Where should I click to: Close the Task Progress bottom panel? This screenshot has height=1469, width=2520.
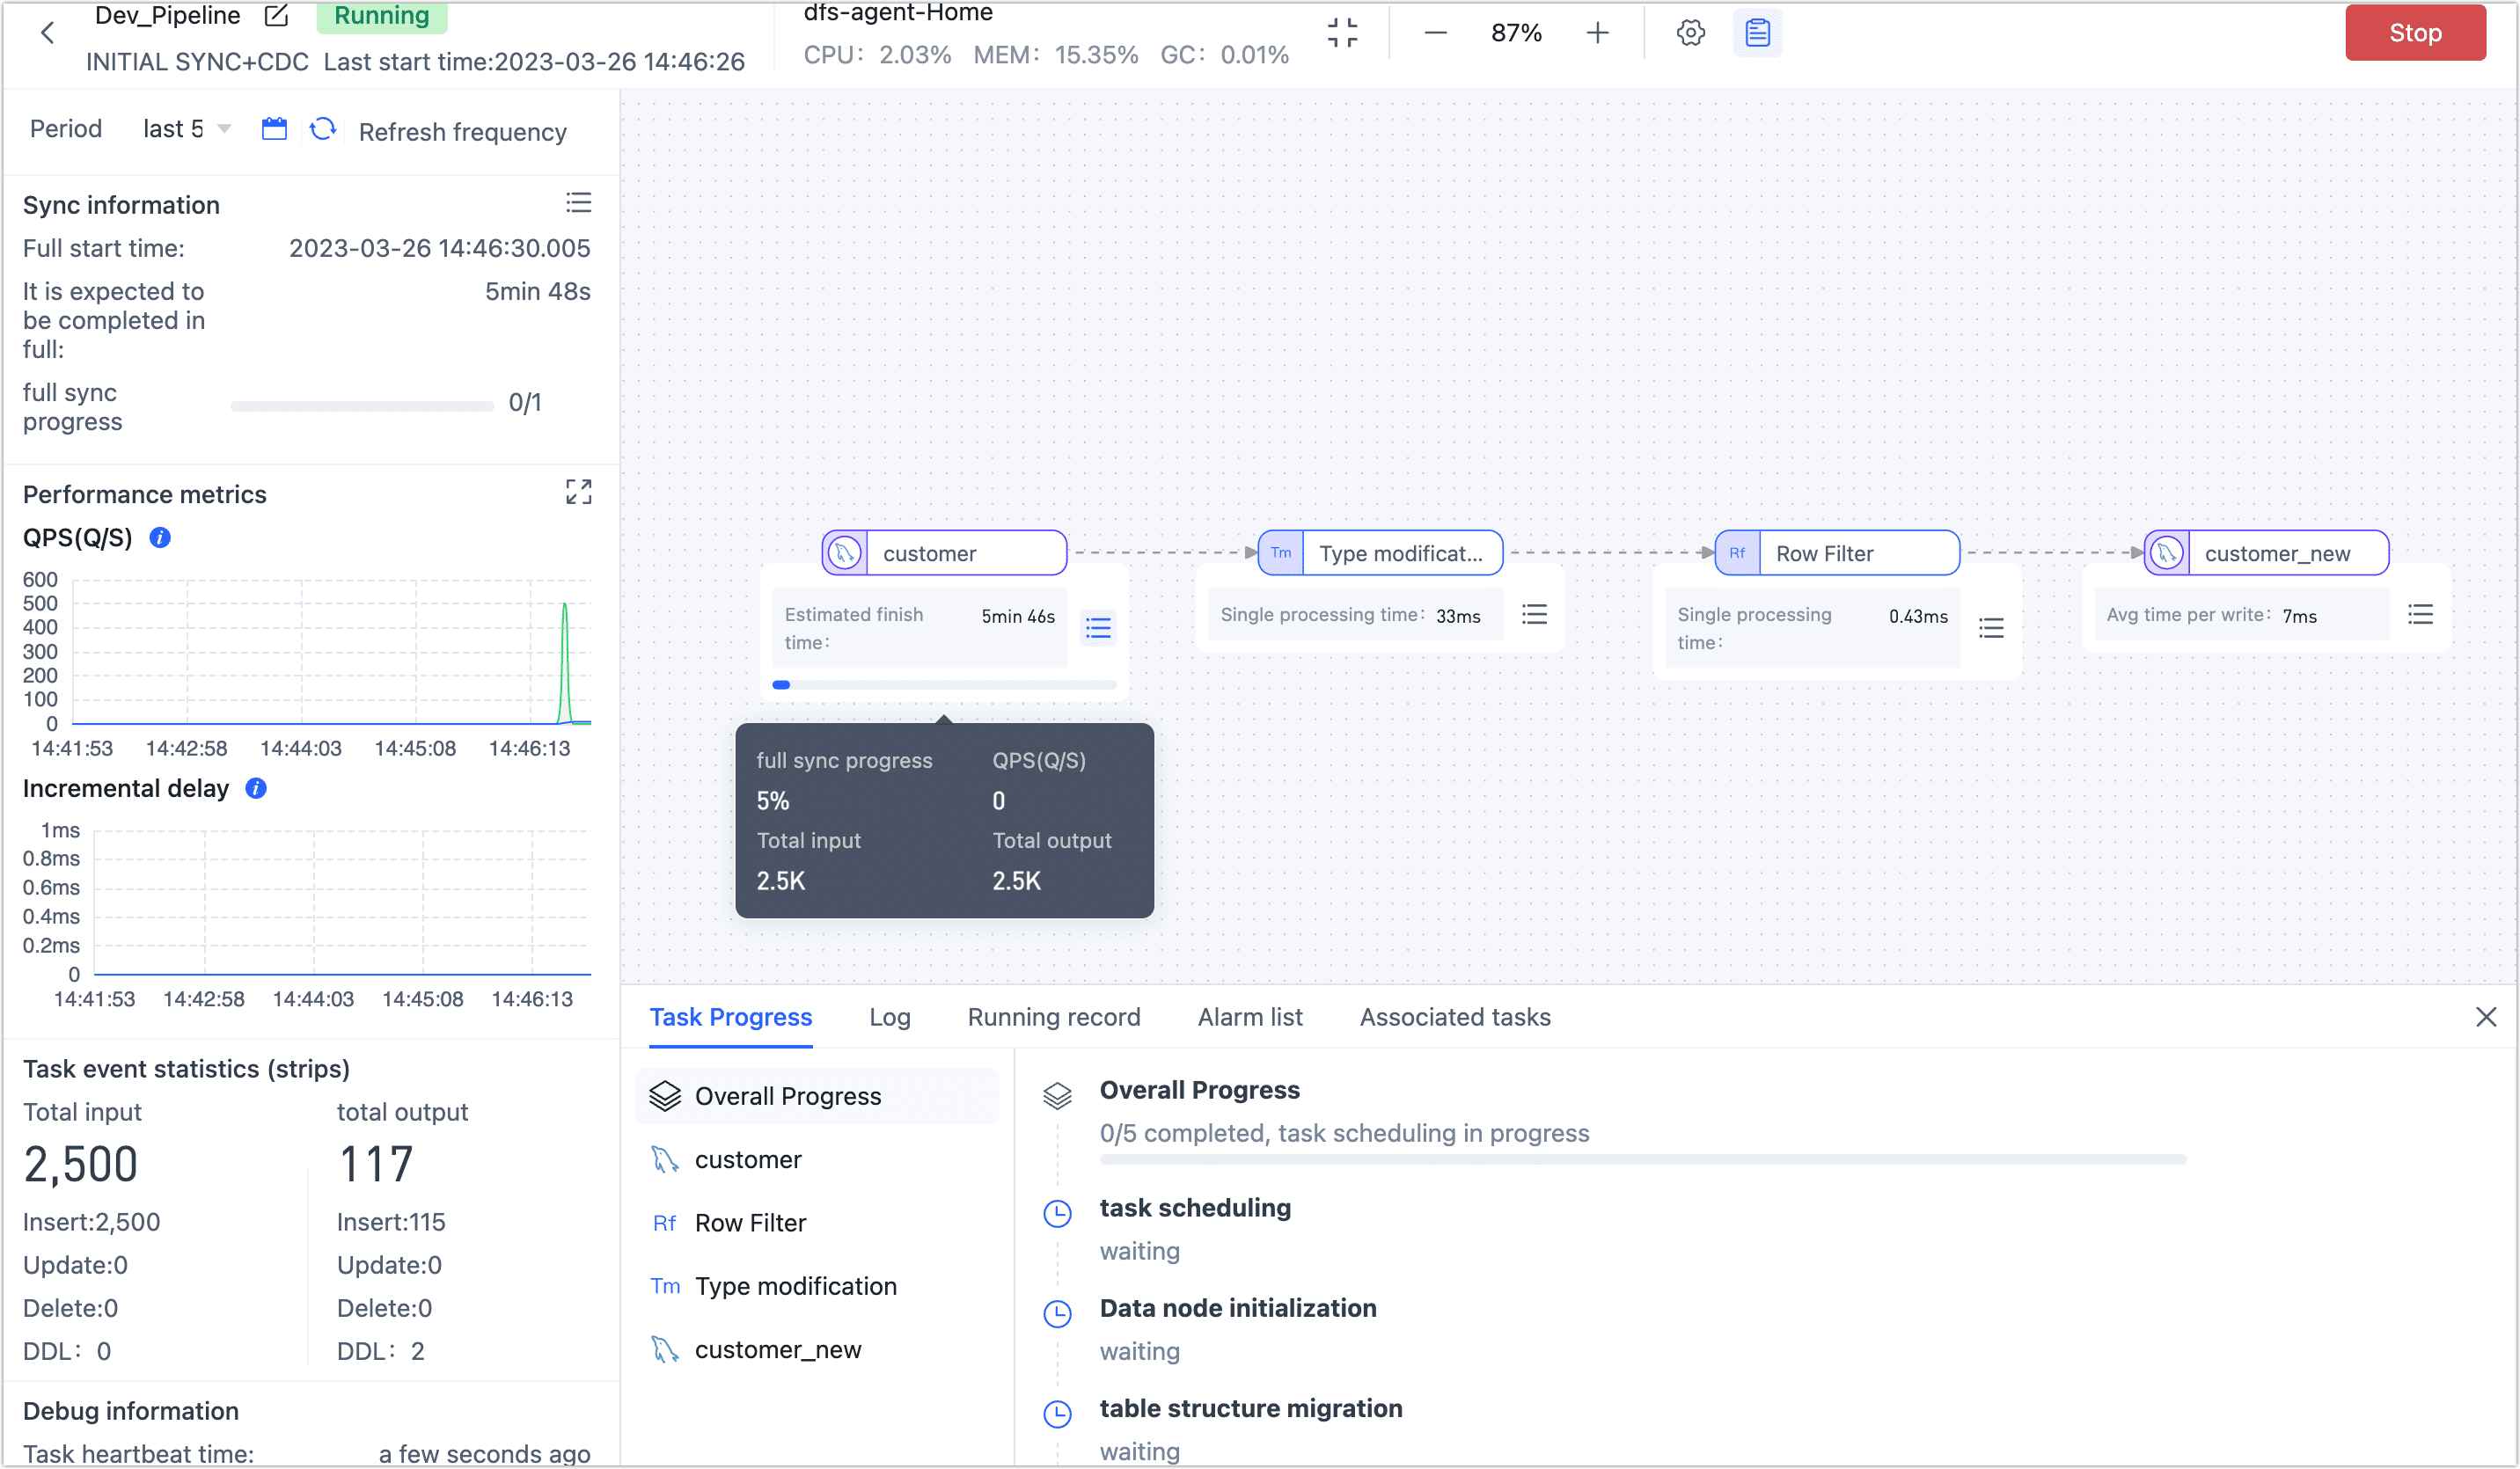2487,1017
